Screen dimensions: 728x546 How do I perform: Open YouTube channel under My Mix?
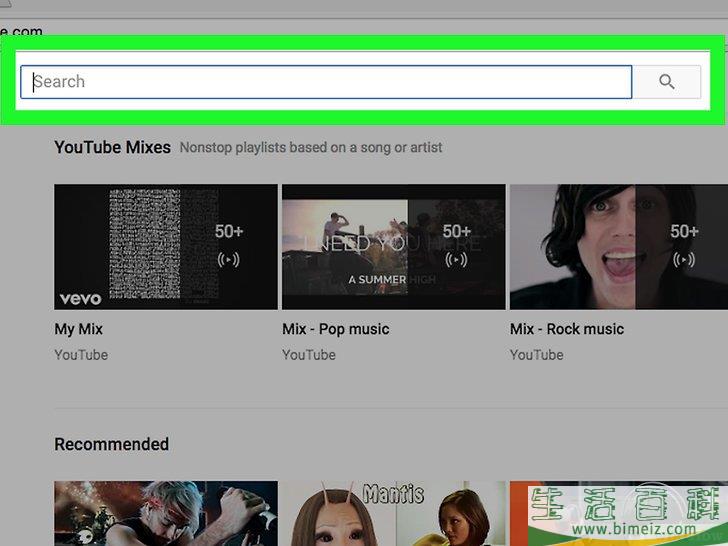tap(81, 355)
